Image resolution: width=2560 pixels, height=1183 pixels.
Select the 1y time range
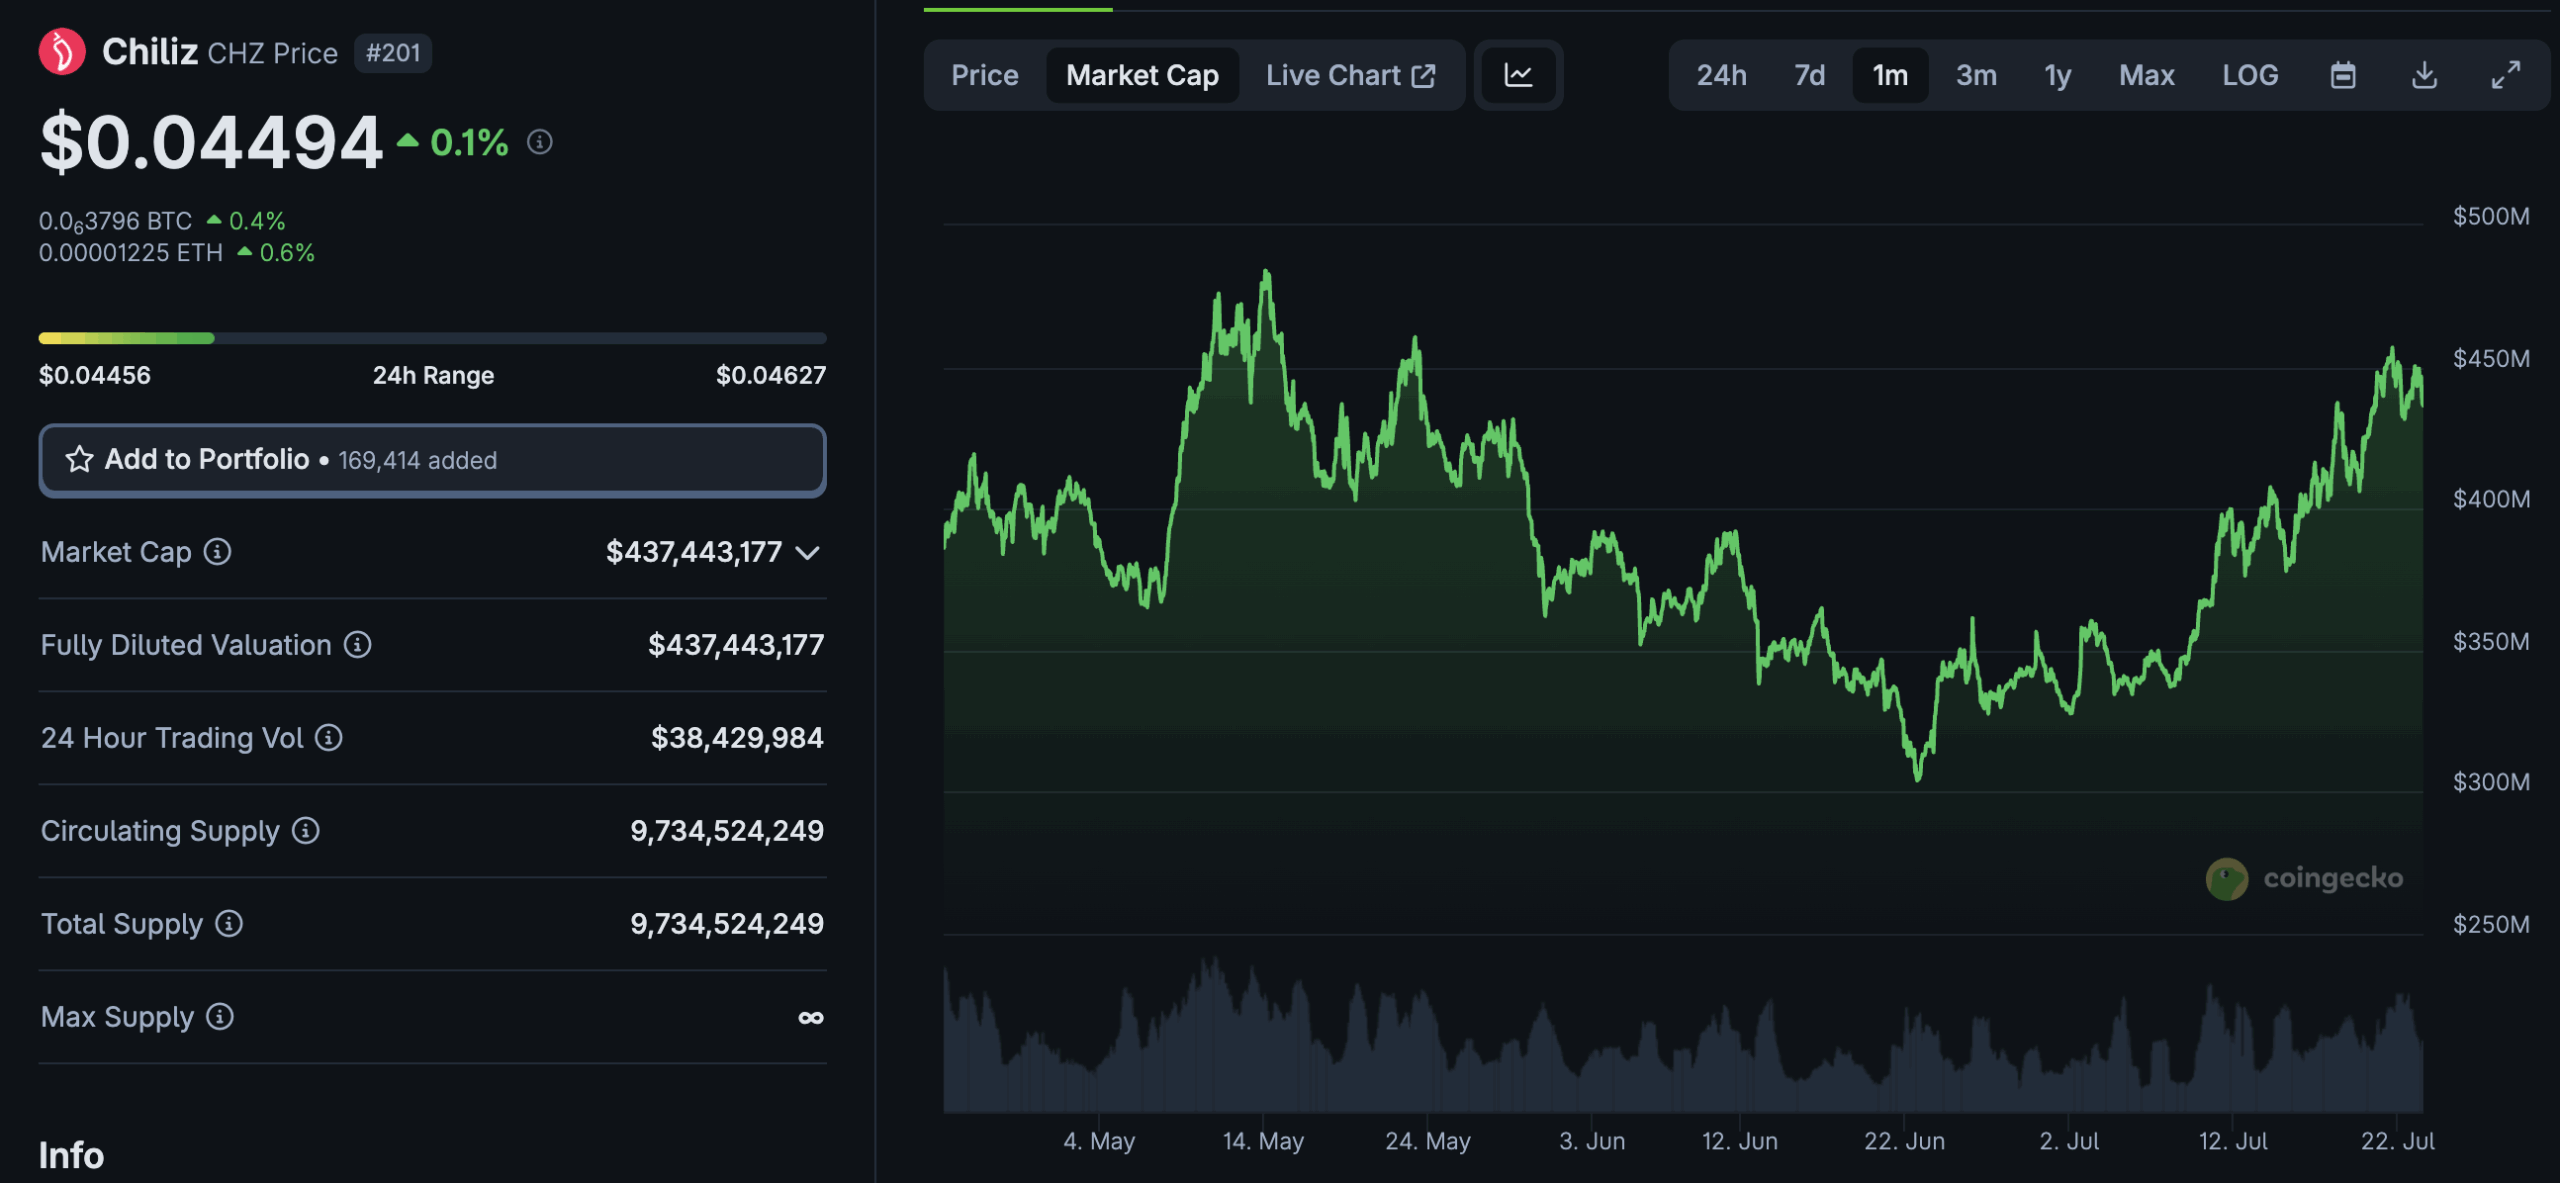pyautogui.click(x=2057, y=75)
